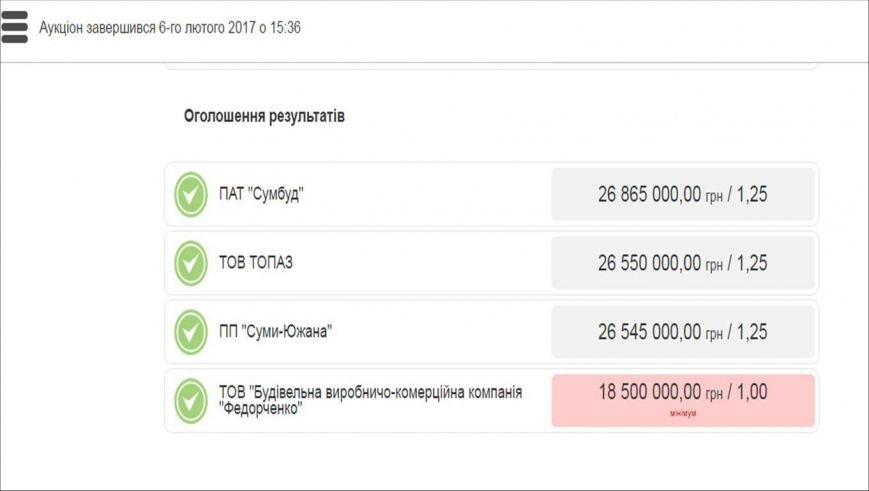Click the ПАТ "Сумбуд" result row
Image resolution: width=869 pixels, height=491 pixels.
point(491,195)
